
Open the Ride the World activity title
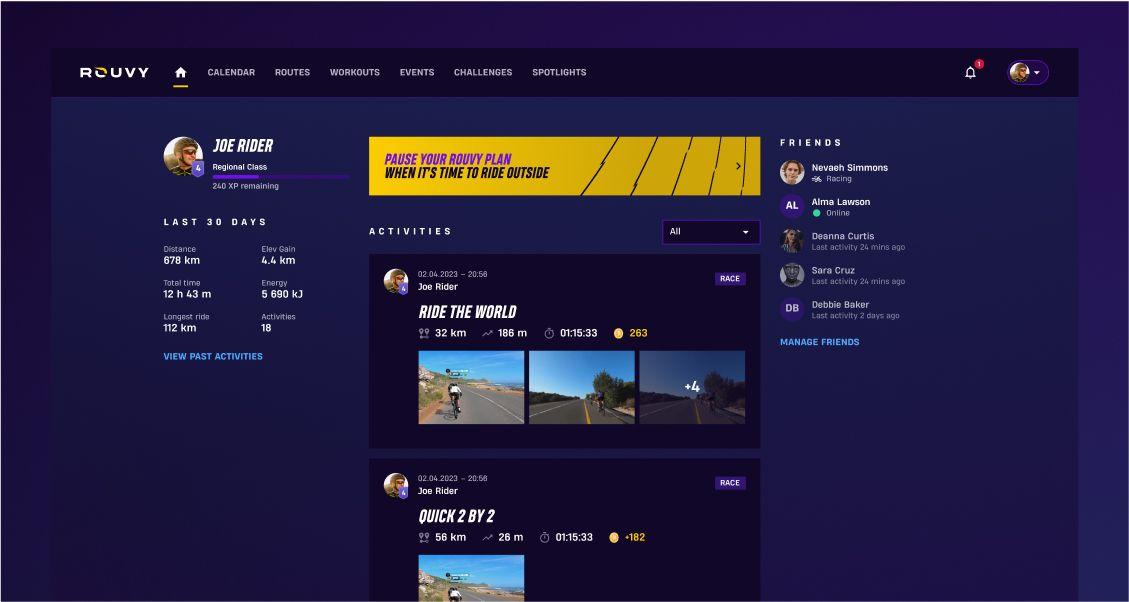(467, 312)
